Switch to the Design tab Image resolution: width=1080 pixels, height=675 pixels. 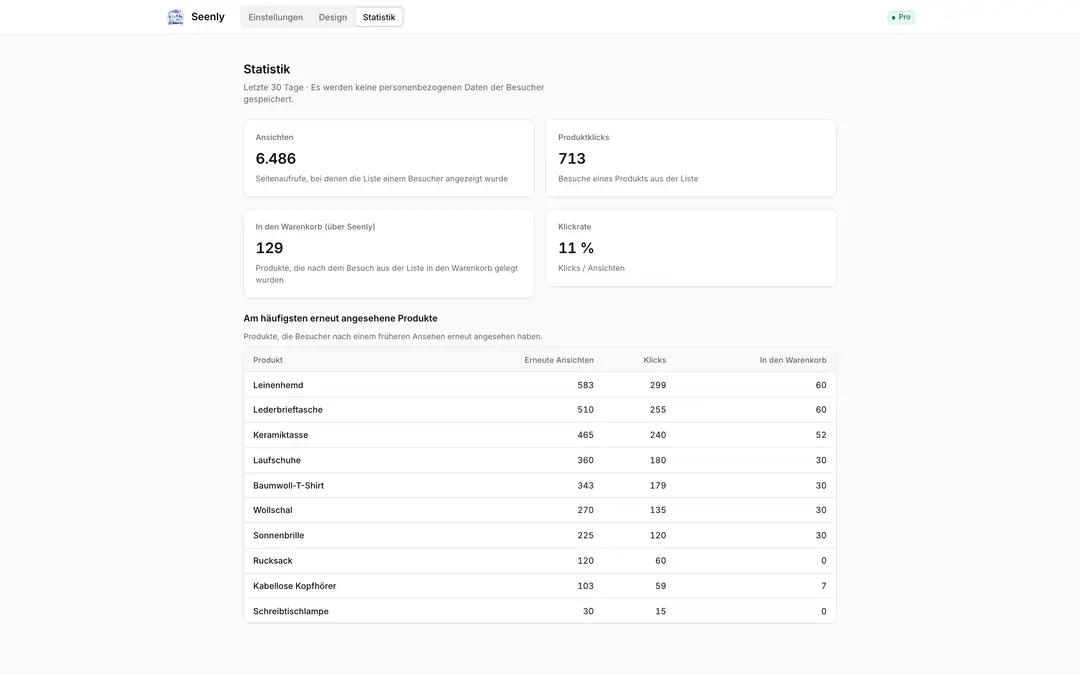(333, 17)
